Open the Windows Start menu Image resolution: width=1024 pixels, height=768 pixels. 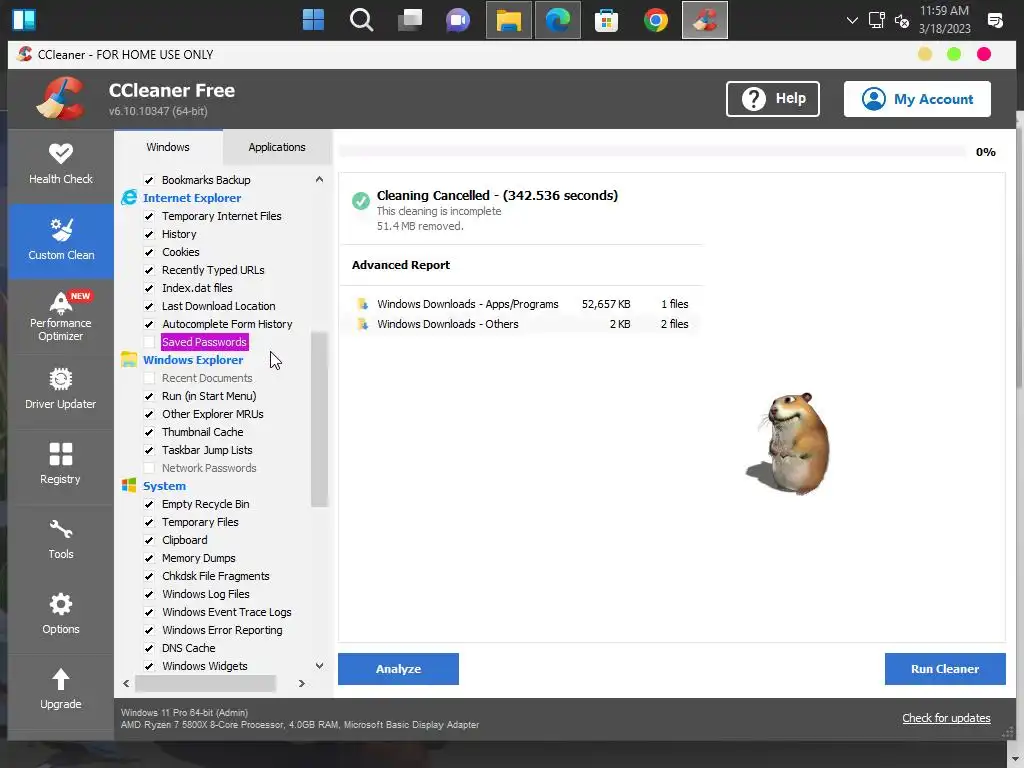coord(313,20)
